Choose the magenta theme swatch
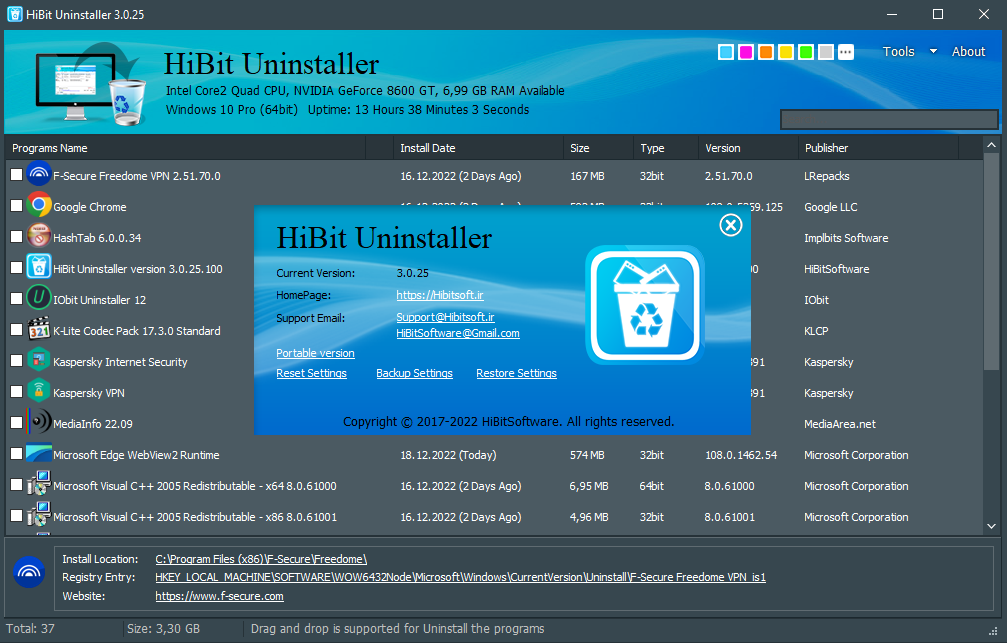The width and height of the screenshot is (1007, 643). (x=746, y=52)
